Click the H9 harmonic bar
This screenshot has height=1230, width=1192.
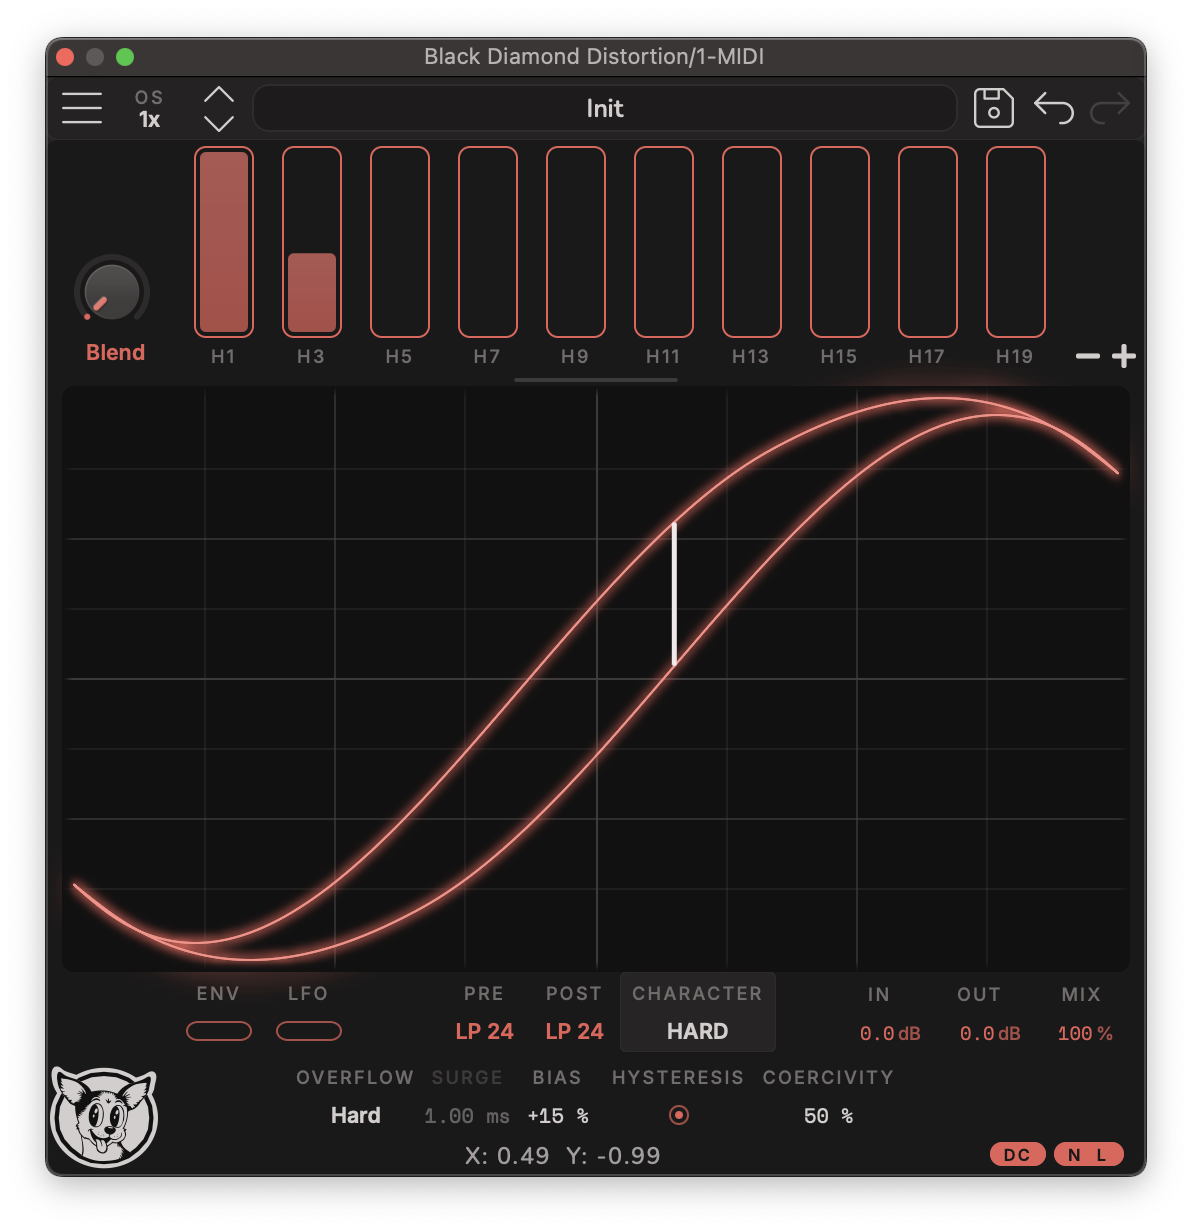(x=576, y=242)
